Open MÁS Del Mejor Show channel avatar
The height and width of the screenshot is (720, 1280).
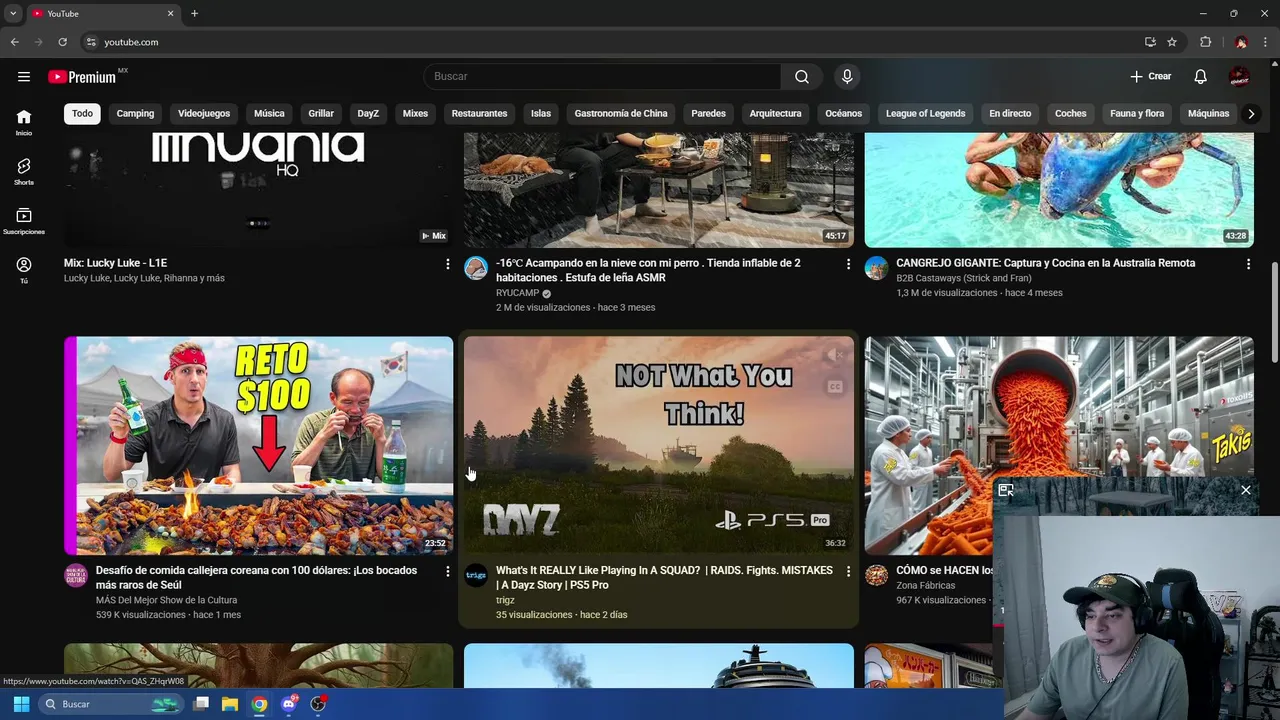tap(76, 575)
